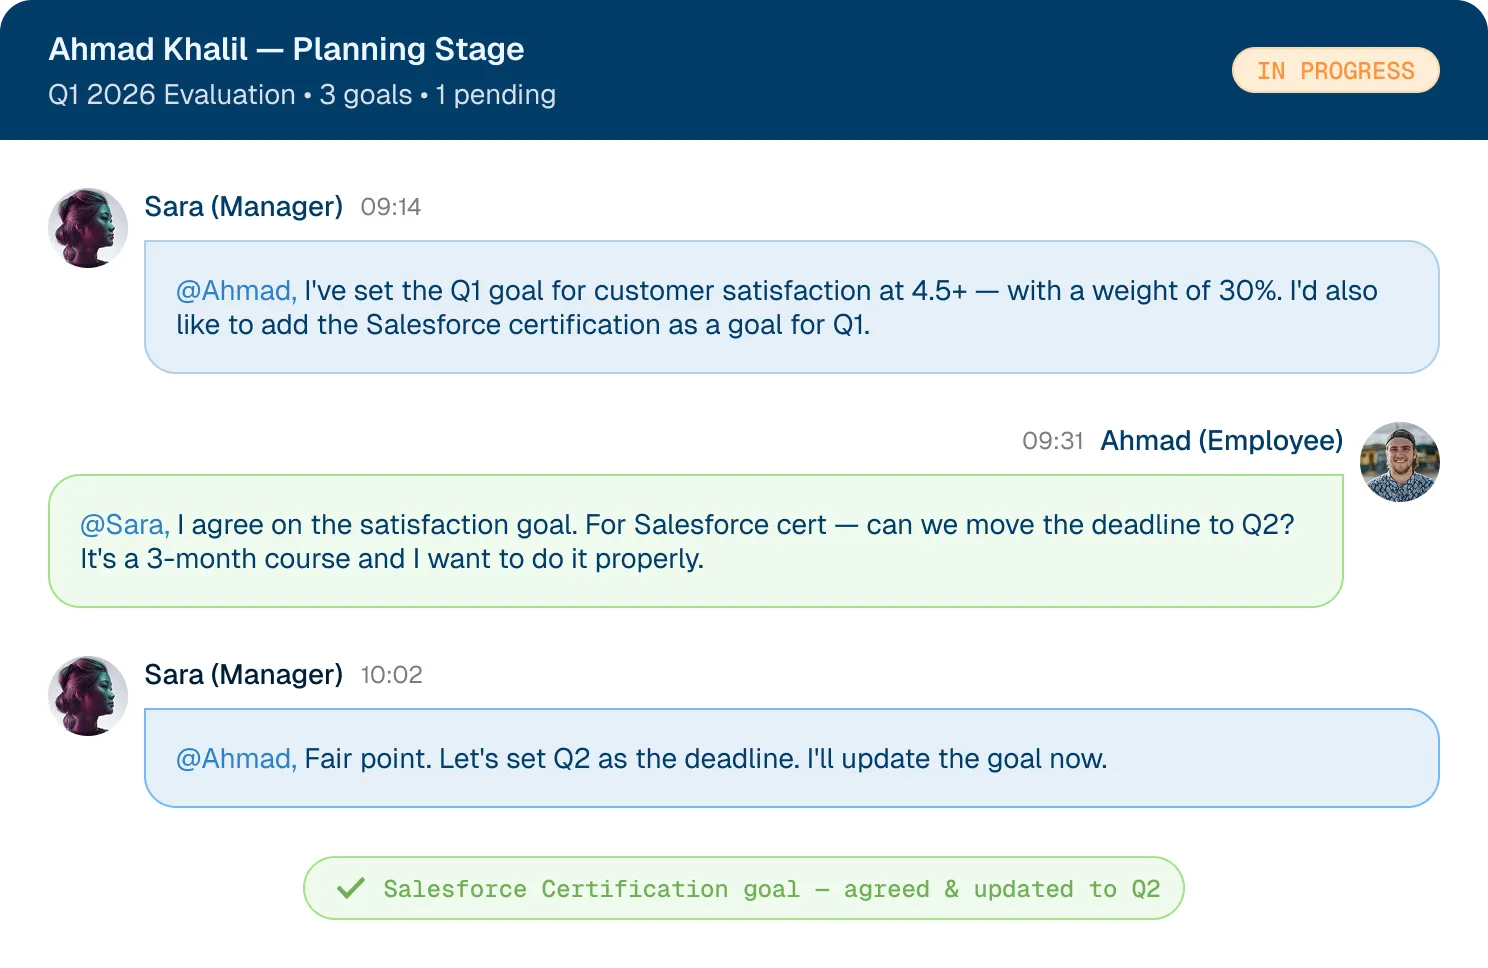Click the 09:31 message timestamp

(x=1053, y=441)
